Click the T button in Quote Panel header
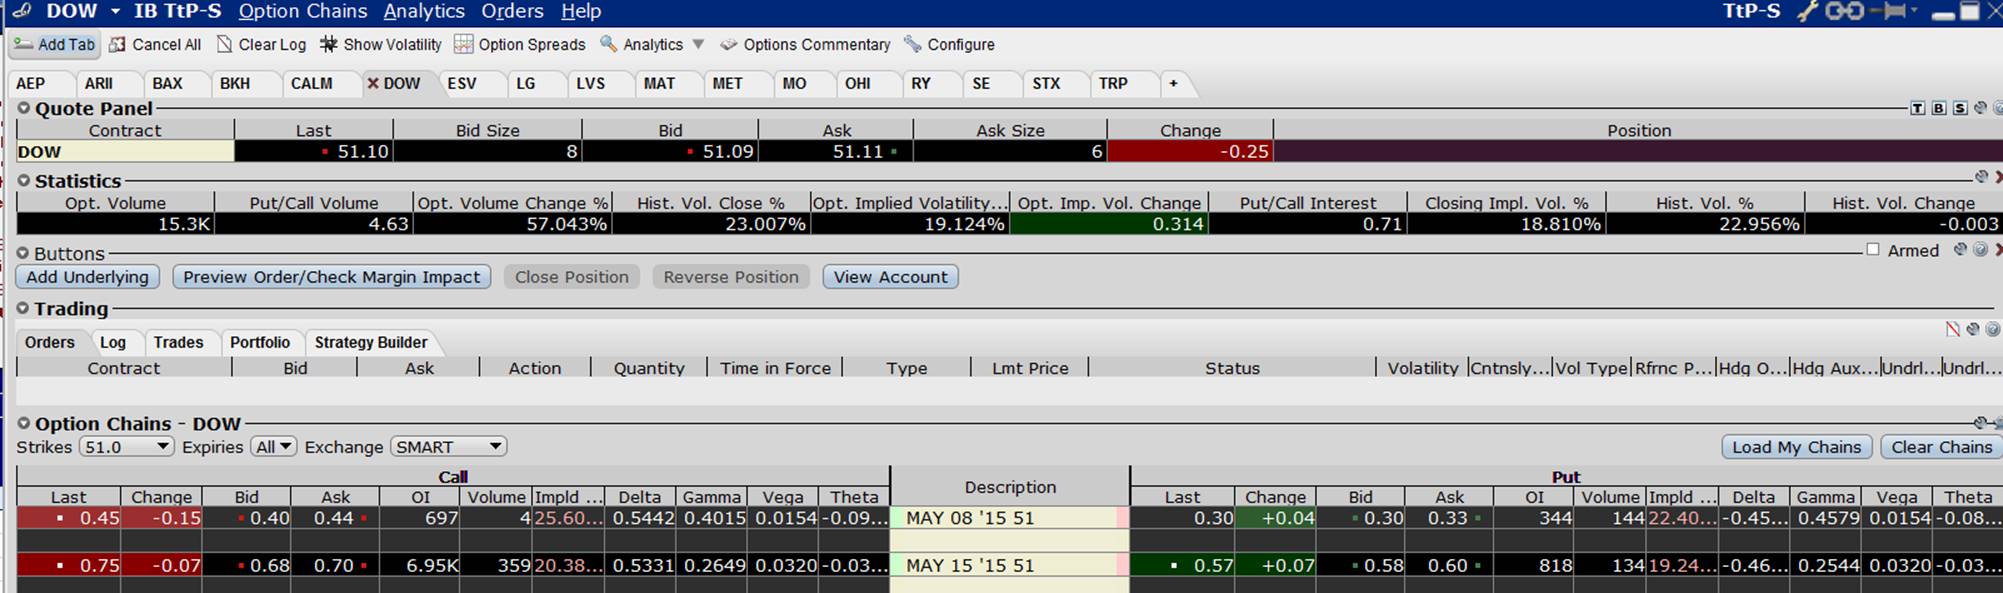The height and width of the screenshot is (593, 2003). pos(1917,108)
